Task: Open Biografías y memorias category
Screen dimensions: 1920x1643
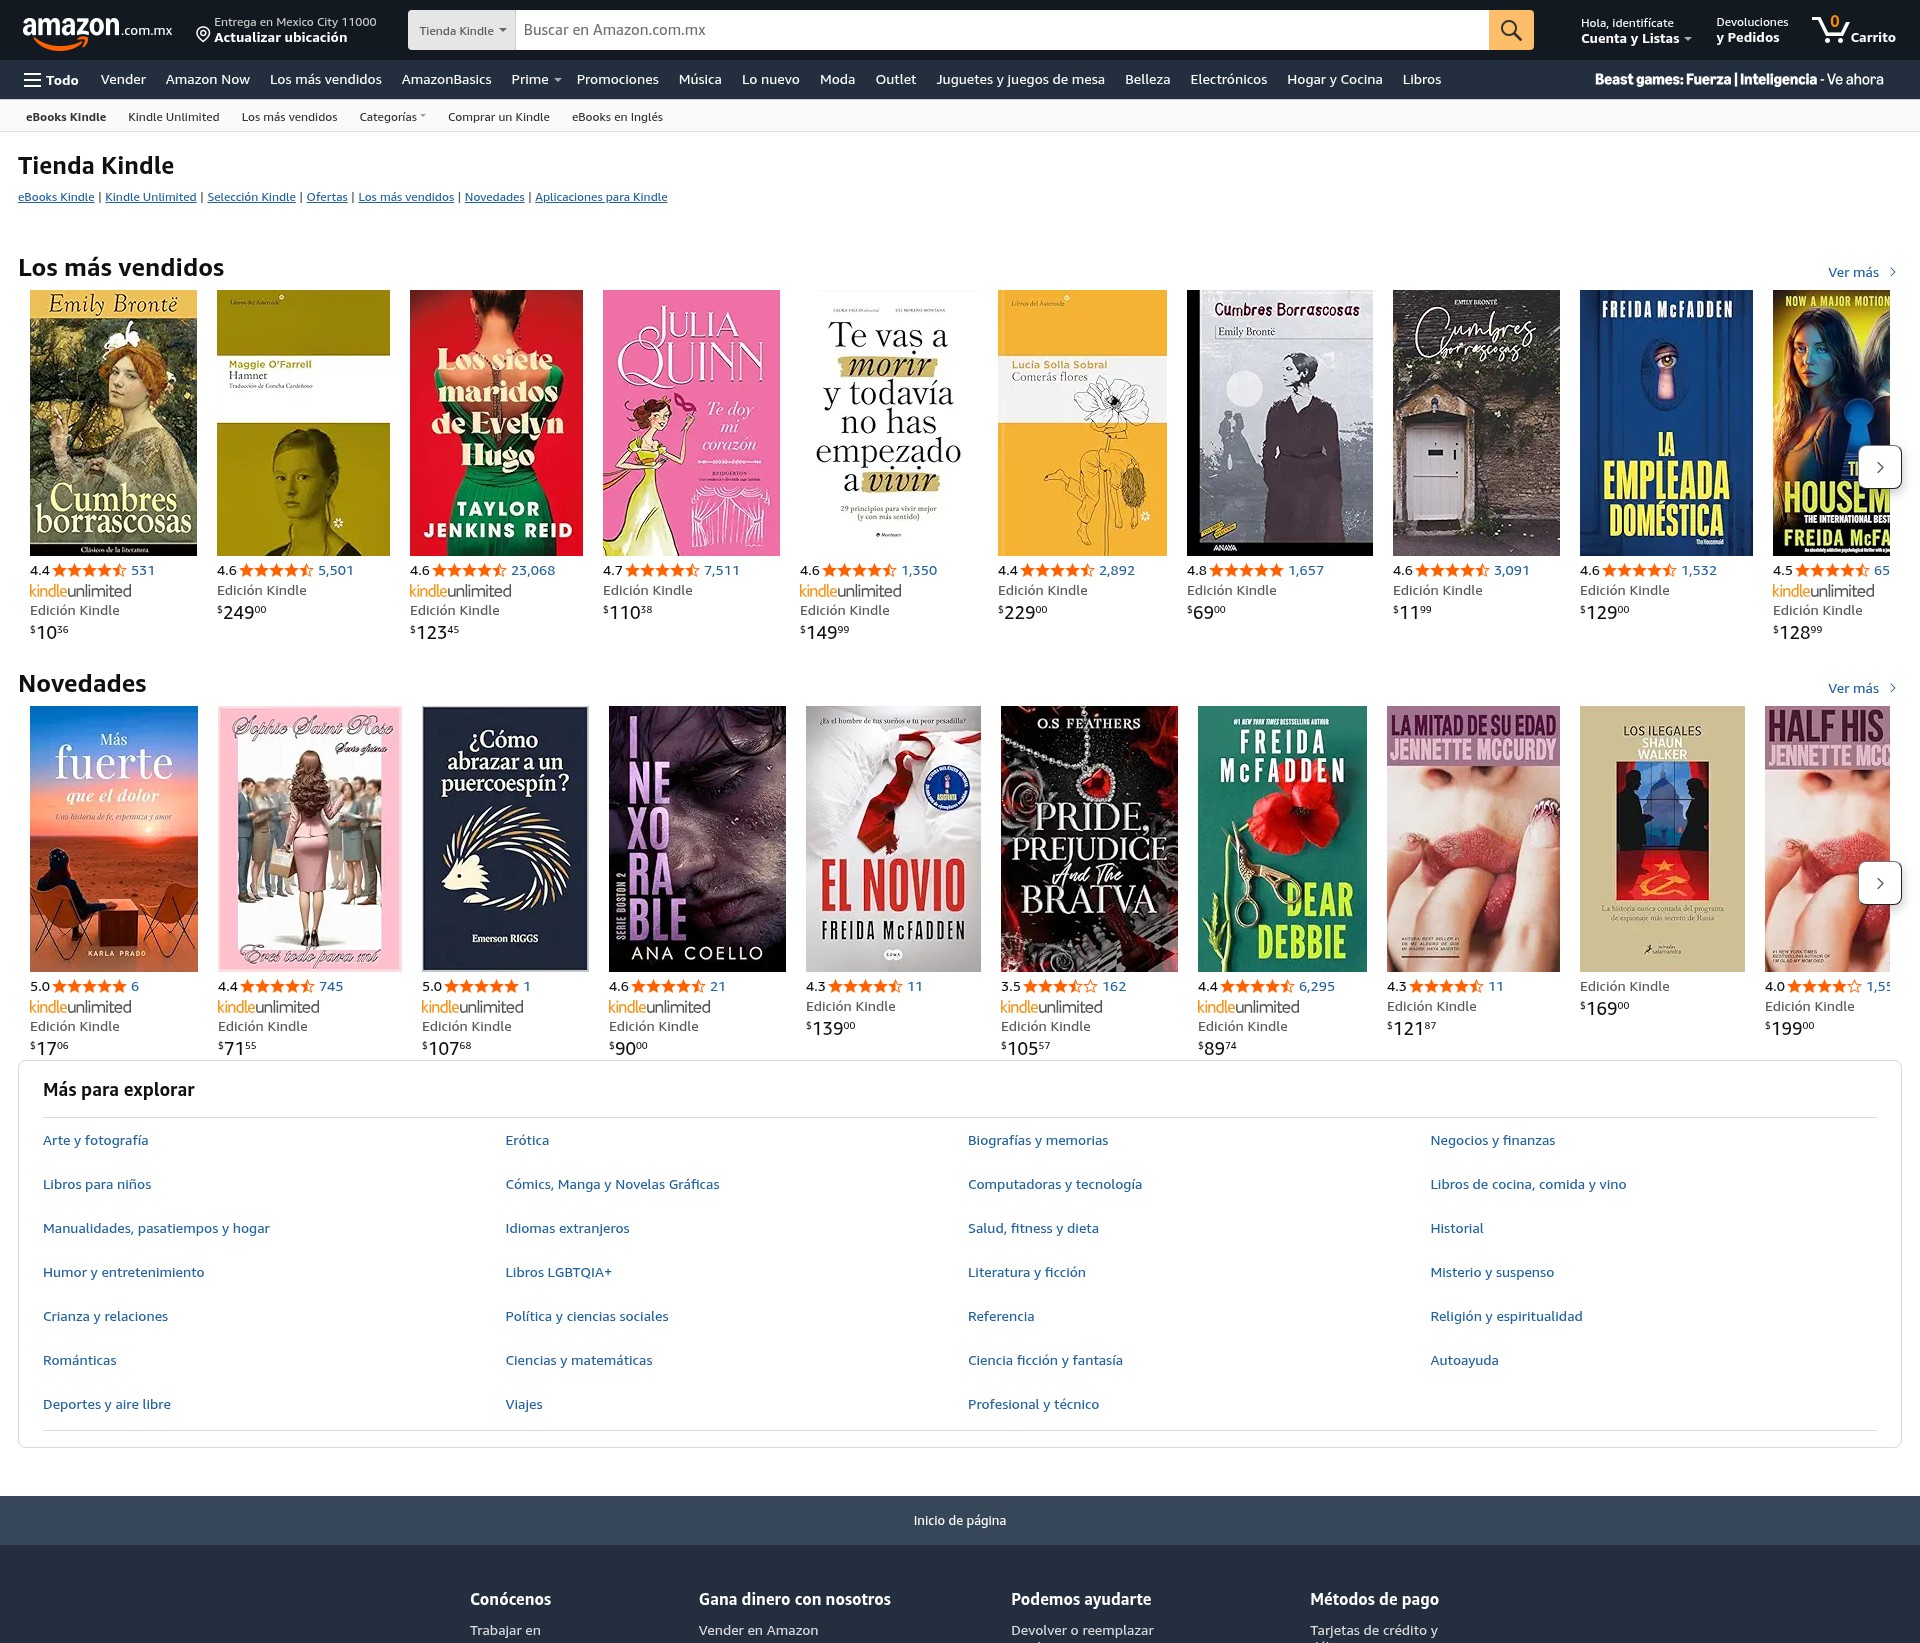Action: tap(1038, 1140)
